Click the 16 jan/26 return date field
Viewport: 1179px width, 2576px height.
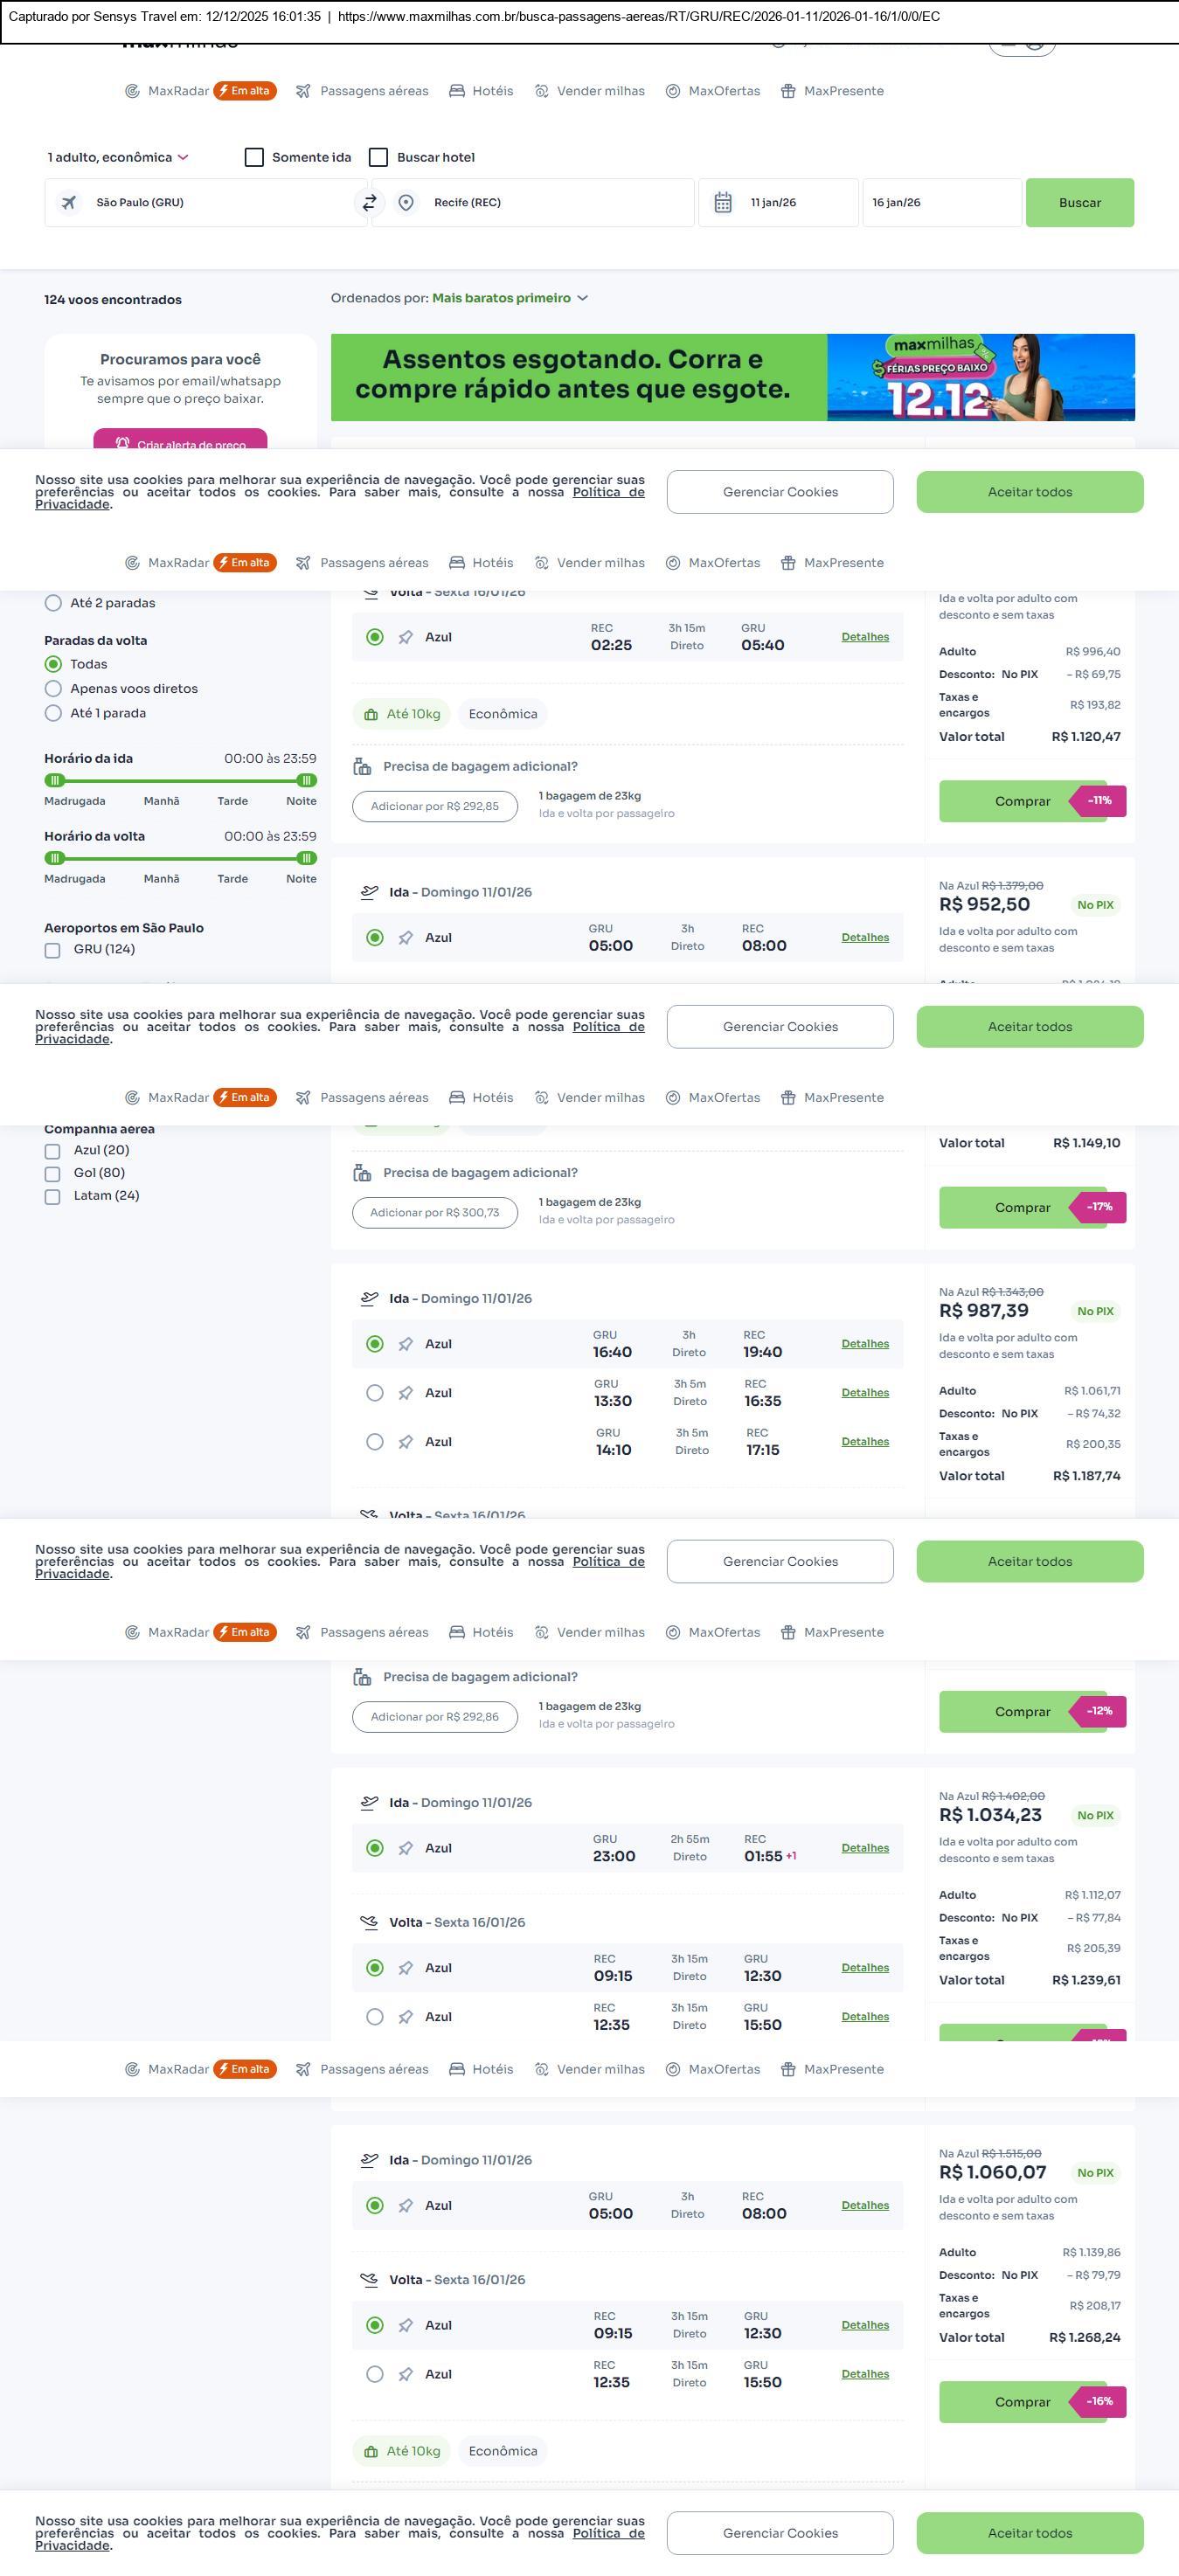941,203
